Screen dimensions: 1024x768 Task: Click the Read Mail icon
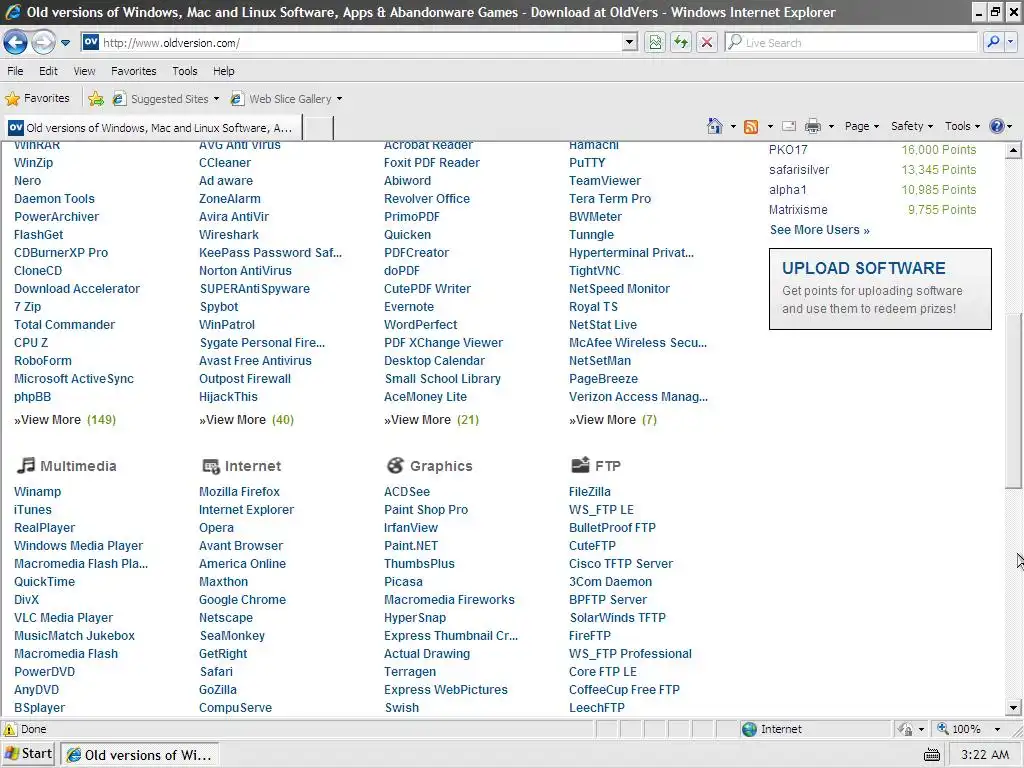[x=789, y=126]
